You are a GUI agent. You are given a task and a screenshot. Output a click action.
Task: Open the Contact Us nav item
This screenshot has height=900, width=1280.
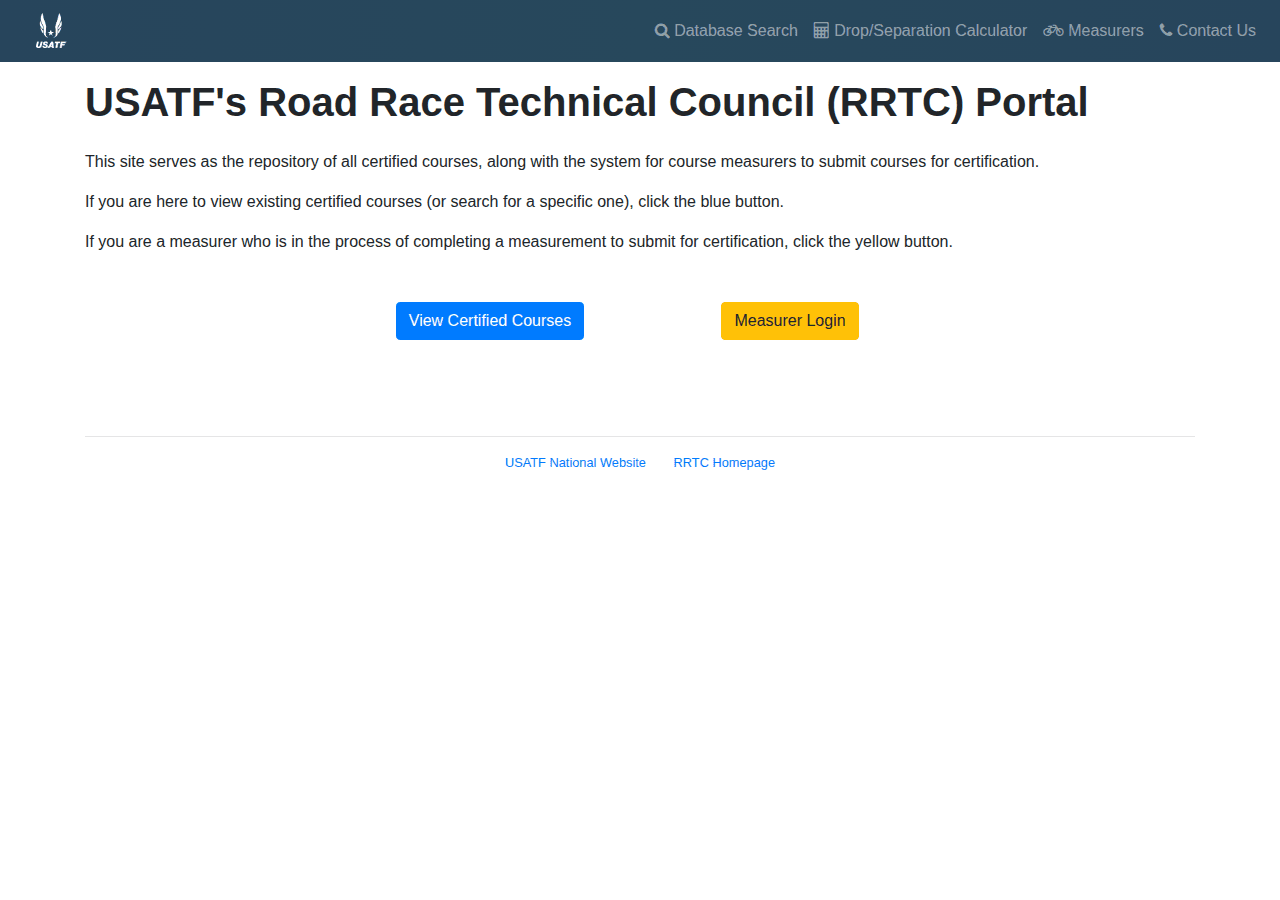tap(1208, 31)
